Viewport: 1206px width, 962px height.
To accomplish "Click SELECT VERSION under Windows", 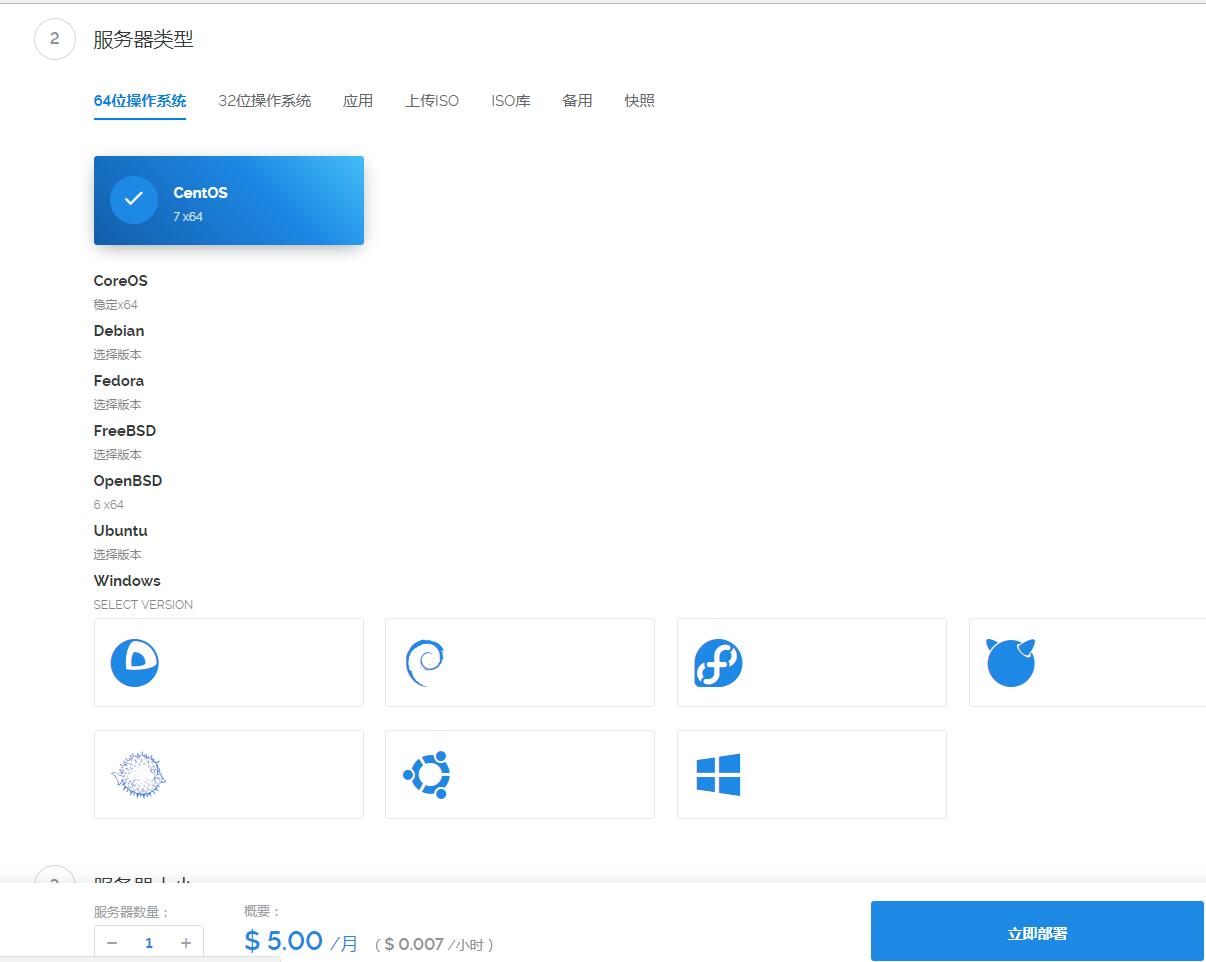I will 143,605.
